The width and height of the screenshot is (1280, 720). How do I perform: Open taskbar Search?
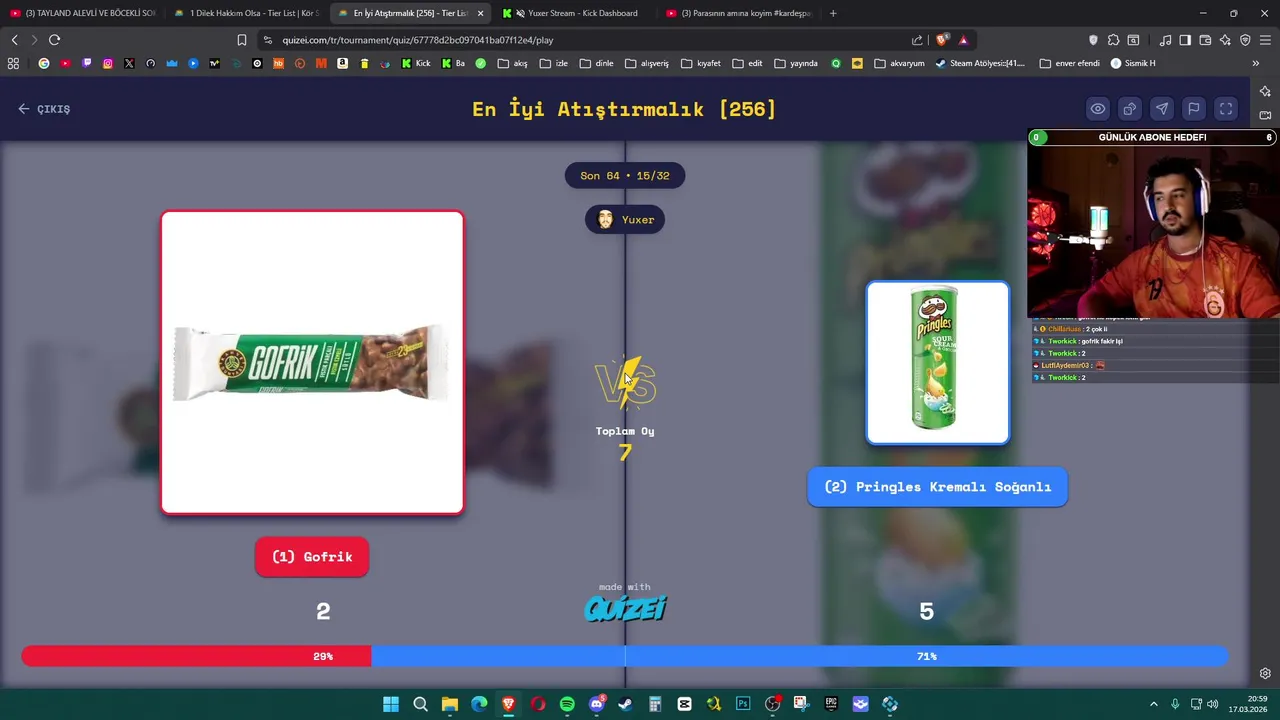point(420,704)
